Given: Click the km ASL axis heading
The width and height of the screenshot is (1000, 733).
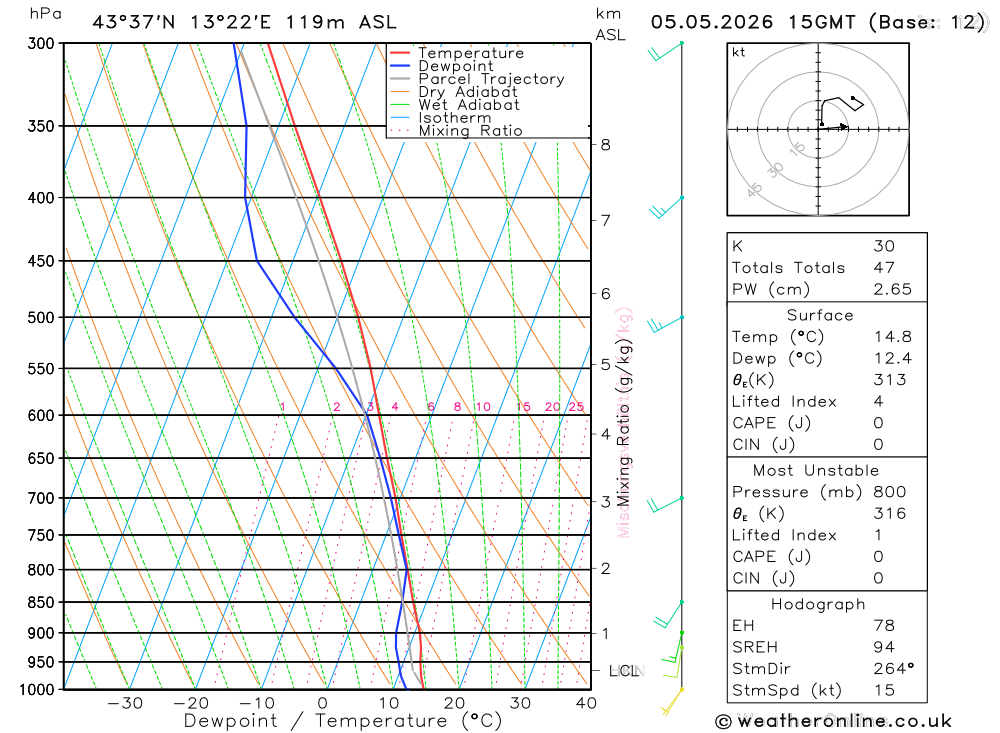Looking at the screenshot, I should click(610, 24).
